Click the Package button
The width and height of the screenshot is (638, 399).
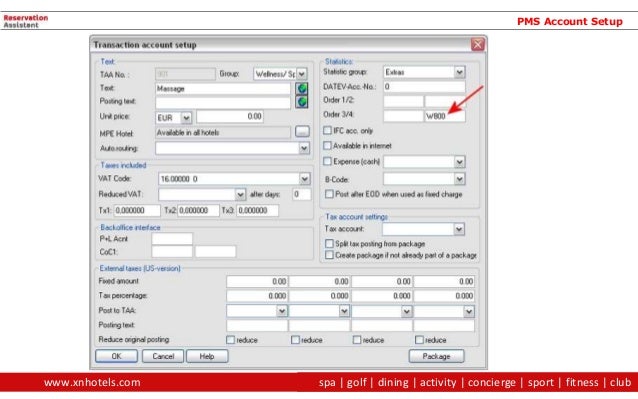[x=436, y=356]
